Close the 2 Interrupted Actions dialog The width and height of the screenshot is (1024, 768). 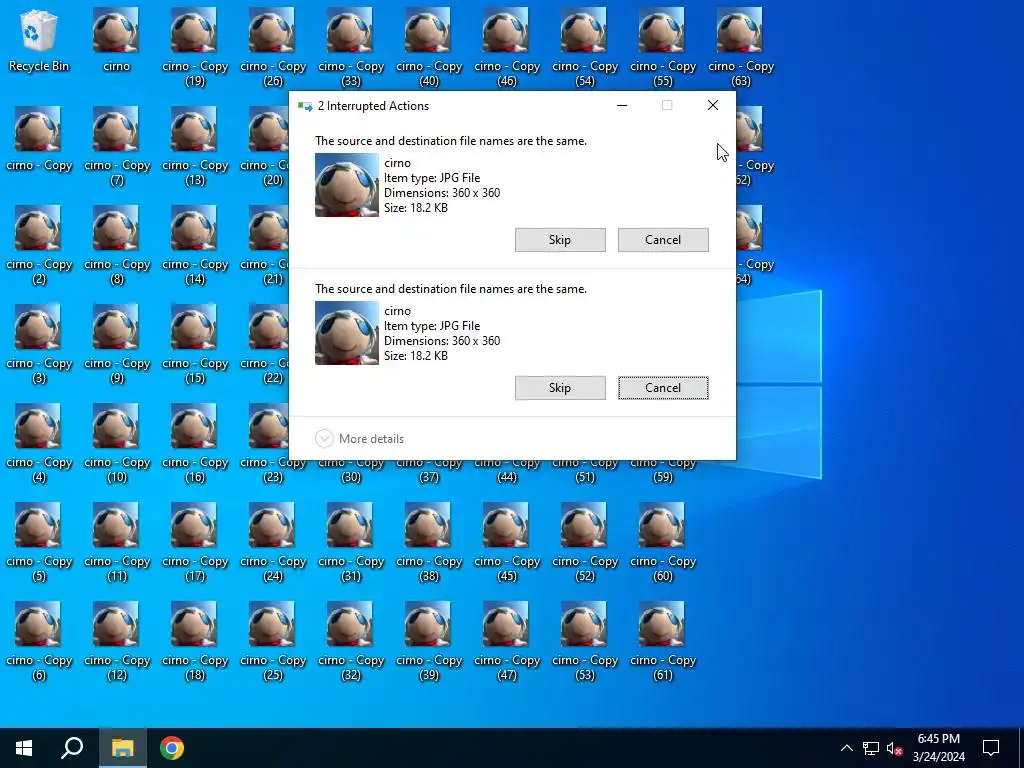pyautogui.click(x=712, y=105)
